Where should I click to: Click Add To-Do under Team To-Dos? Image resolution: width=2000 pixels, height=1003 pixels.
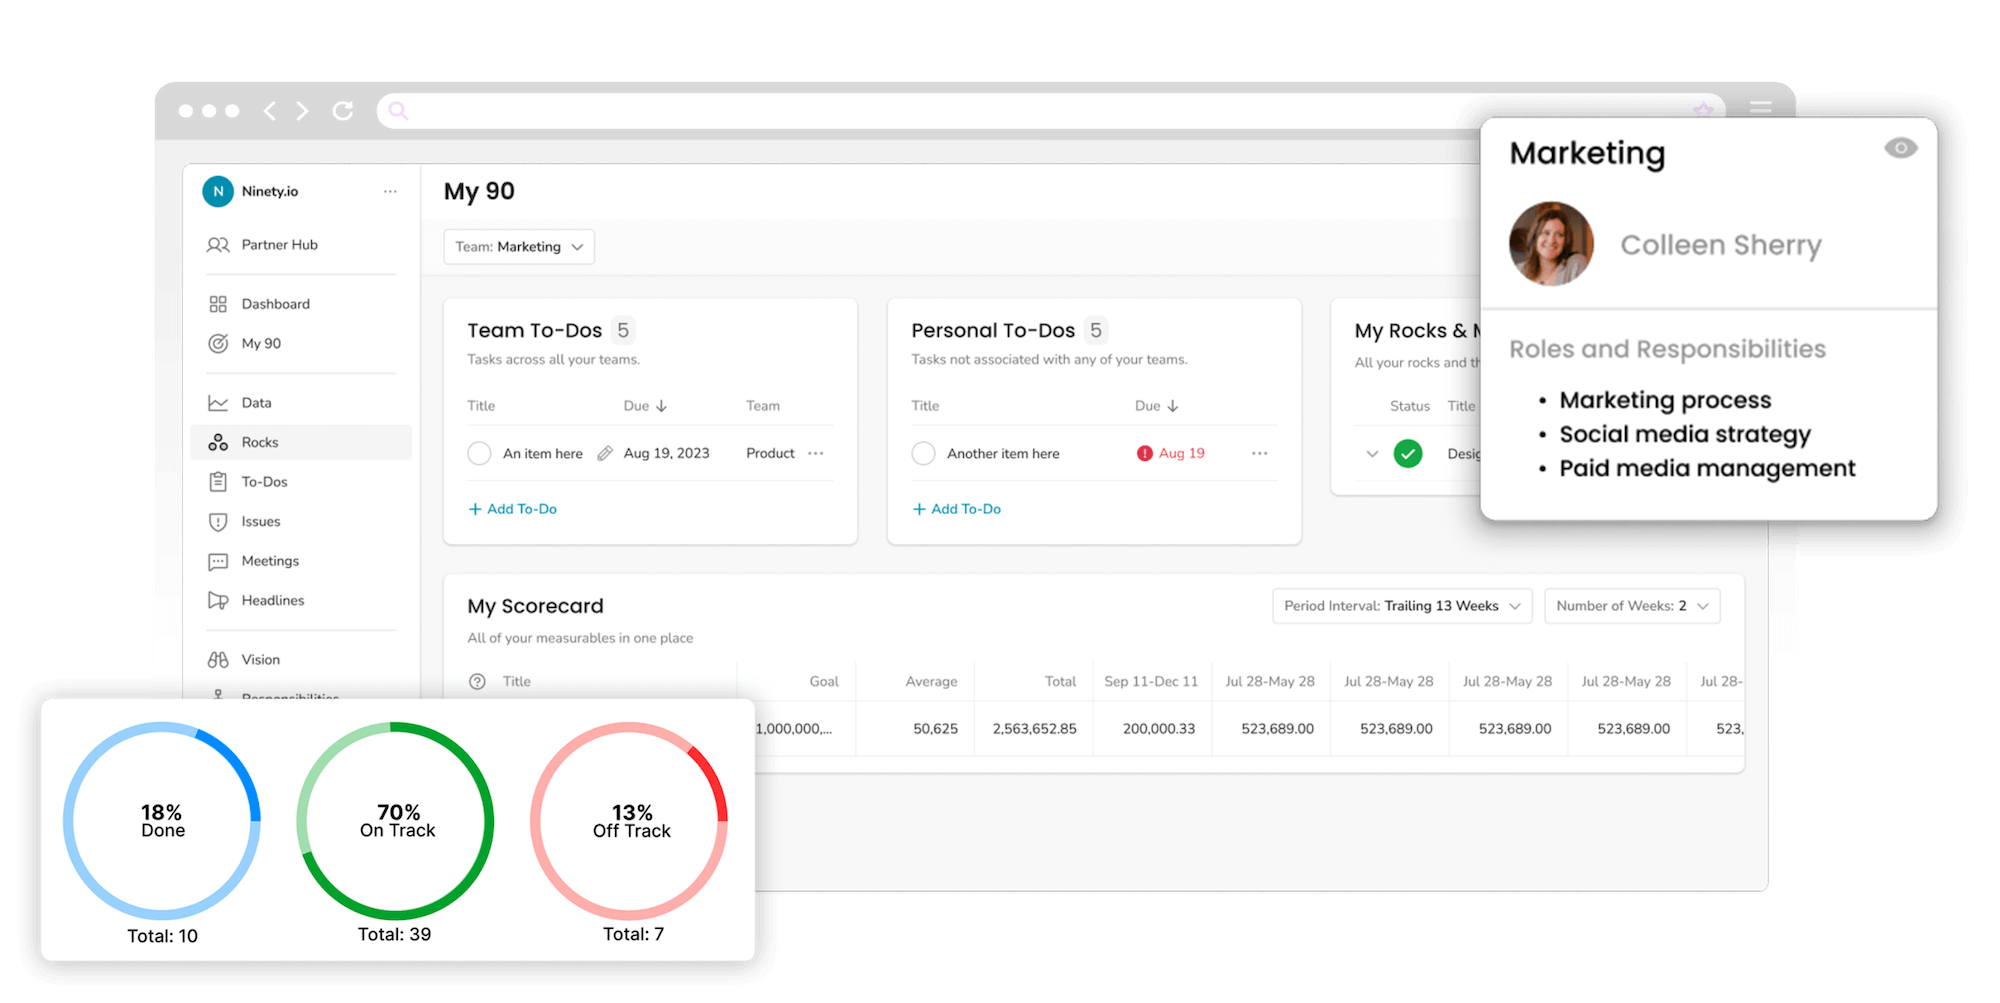tap(512, 508)
